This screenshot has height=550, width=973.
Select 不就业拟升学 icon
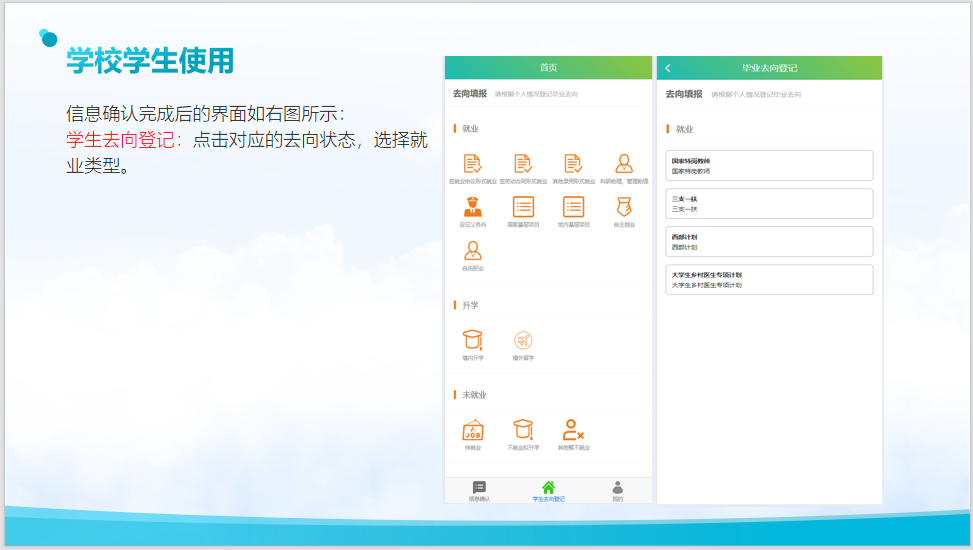(x=523, y=430)
